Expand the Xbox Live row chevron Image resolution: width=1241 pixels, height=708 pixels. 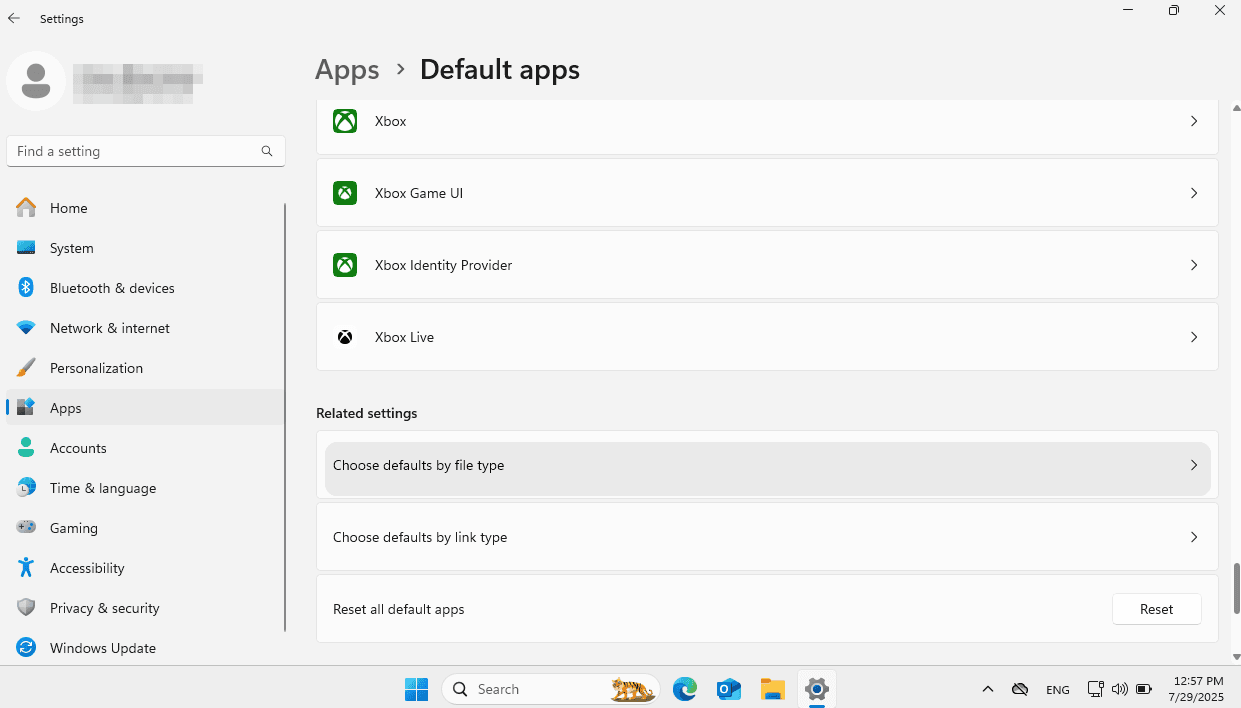coord(1194,337)
